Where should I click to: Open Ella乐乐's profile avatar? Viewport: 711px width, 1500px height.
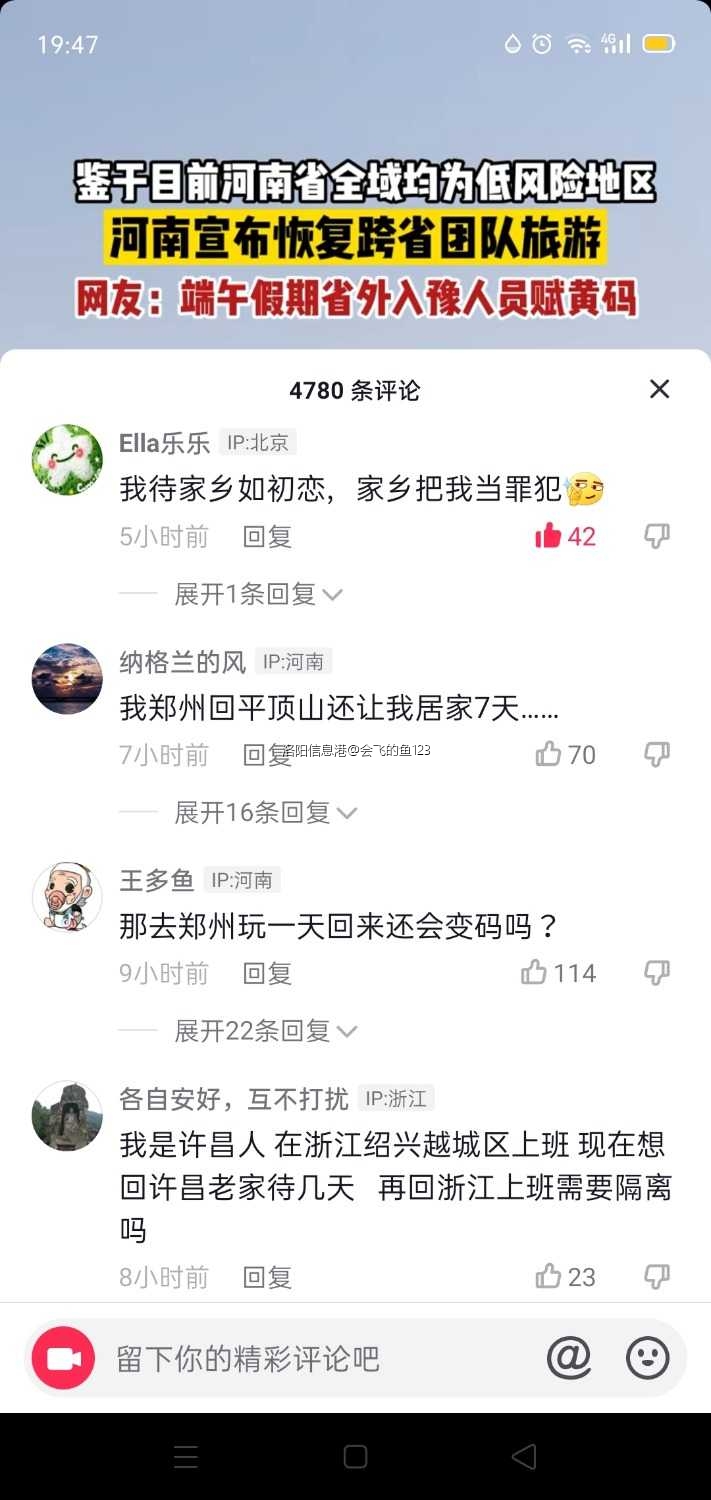[x=67, y=459]
